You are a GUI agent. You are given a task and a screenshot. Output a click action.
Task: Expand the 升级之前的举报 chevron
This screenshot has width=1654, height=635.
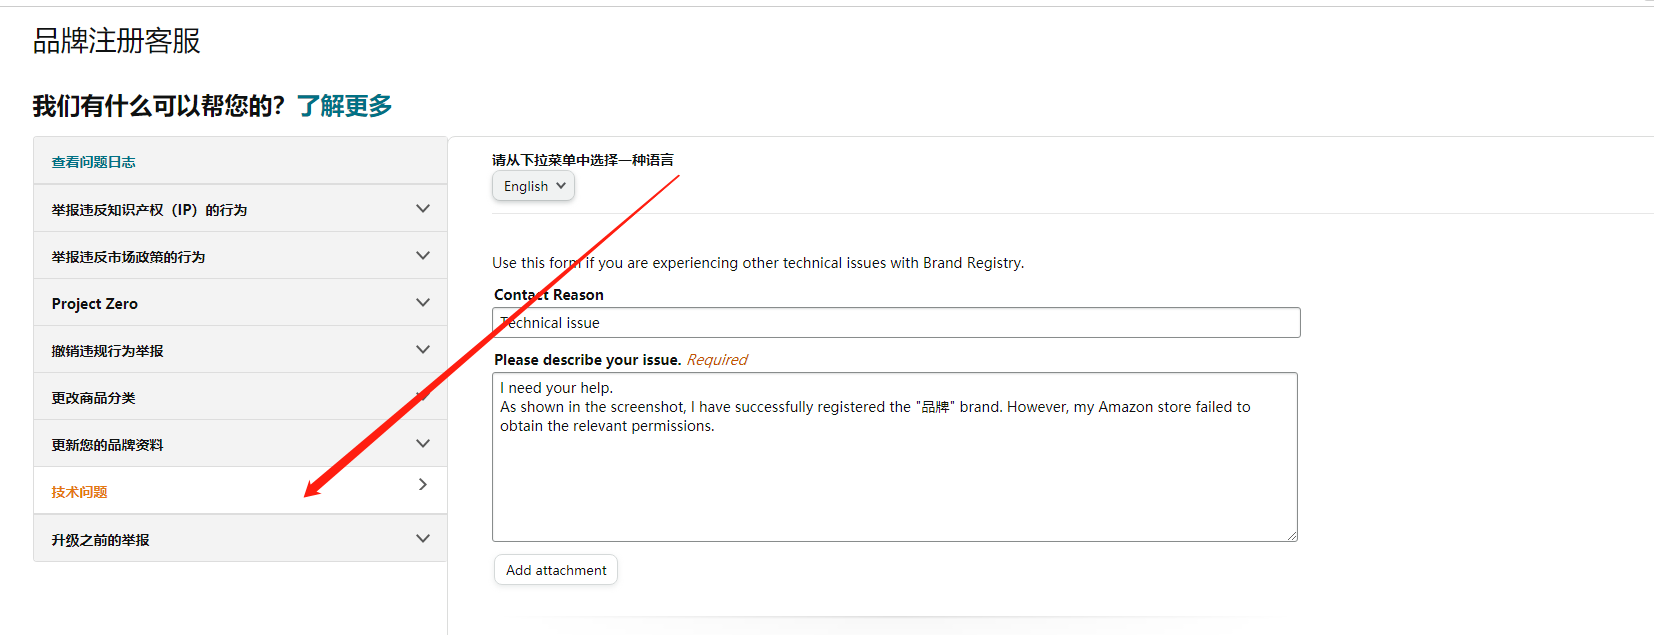point(423,539)
